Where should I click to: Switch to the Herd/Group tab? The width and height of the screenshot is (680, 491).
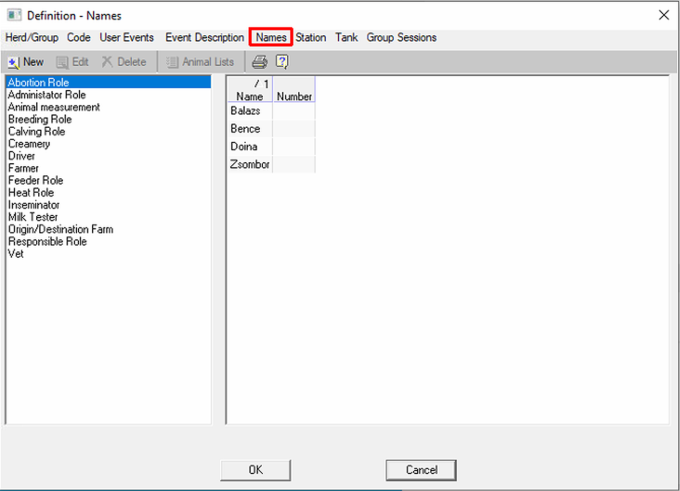[x=32, y=37]
